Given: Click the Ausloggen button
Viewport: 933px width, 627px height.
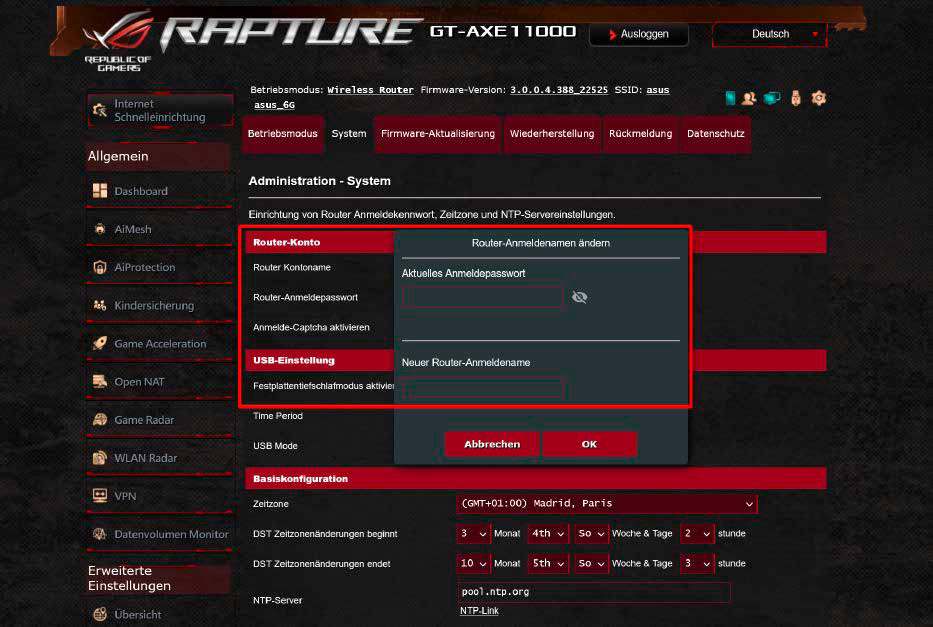Looking at the screenshot, I should tap(639, 34).
